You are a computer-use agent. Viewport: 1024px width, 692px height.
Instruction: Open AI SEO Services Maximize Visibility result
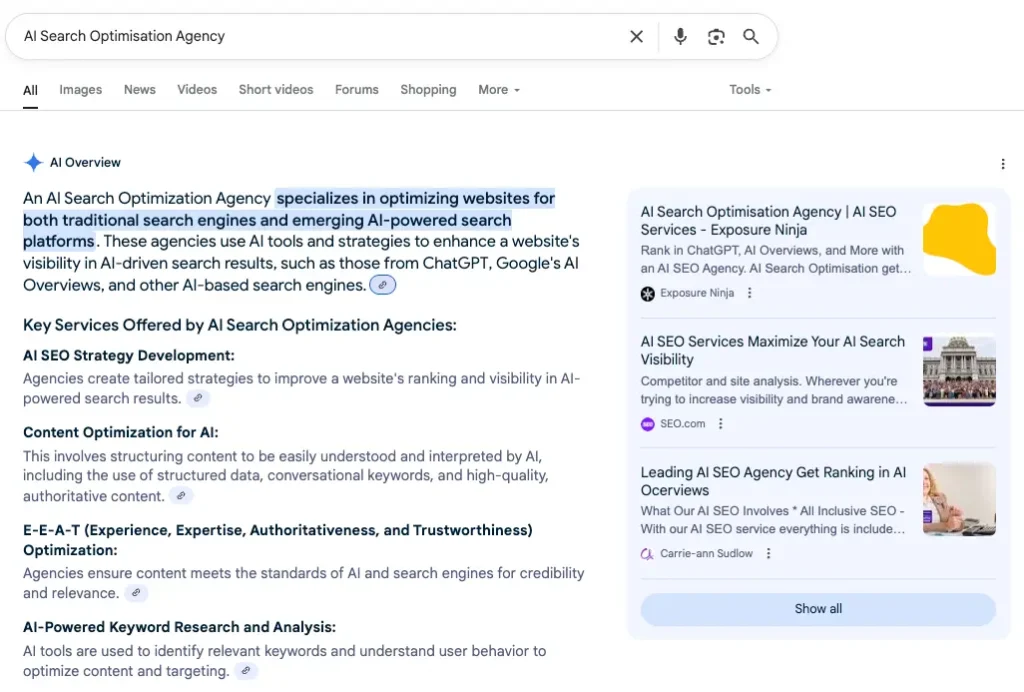pyautogui.click(x=773, y=351)
